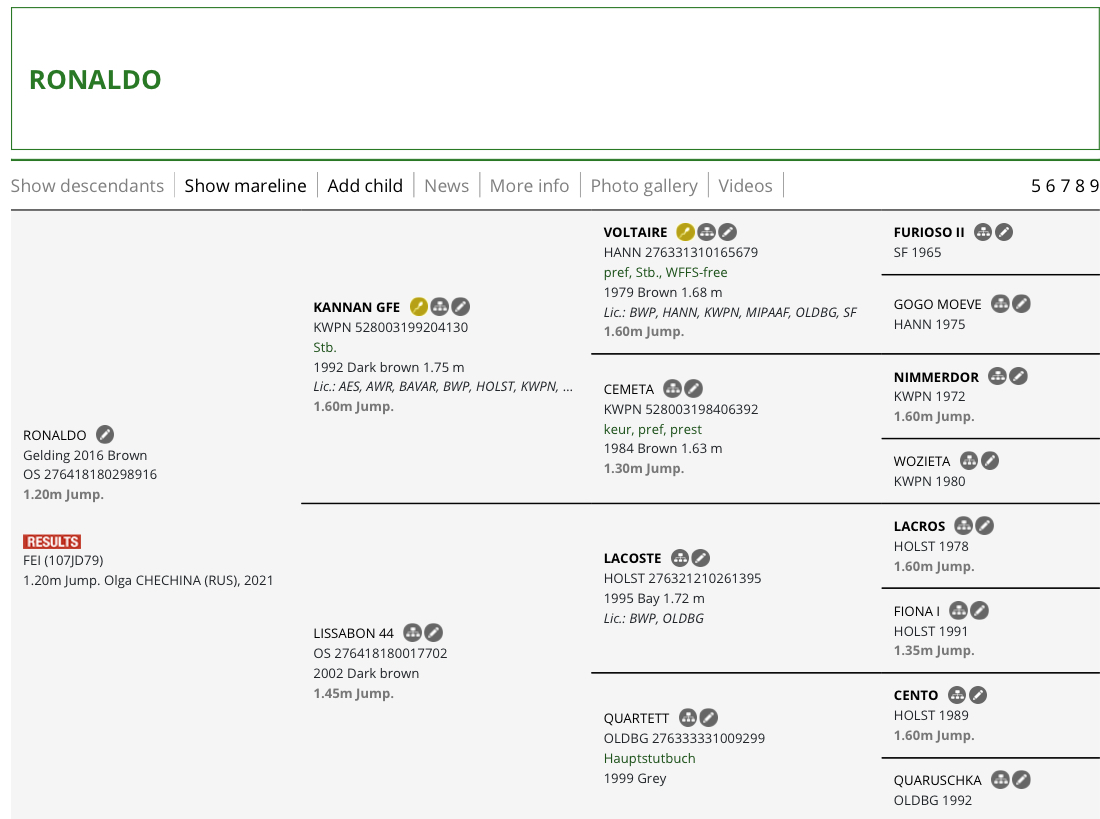Click the edit pencil icon next to RONALDO

tap(105, 435)
